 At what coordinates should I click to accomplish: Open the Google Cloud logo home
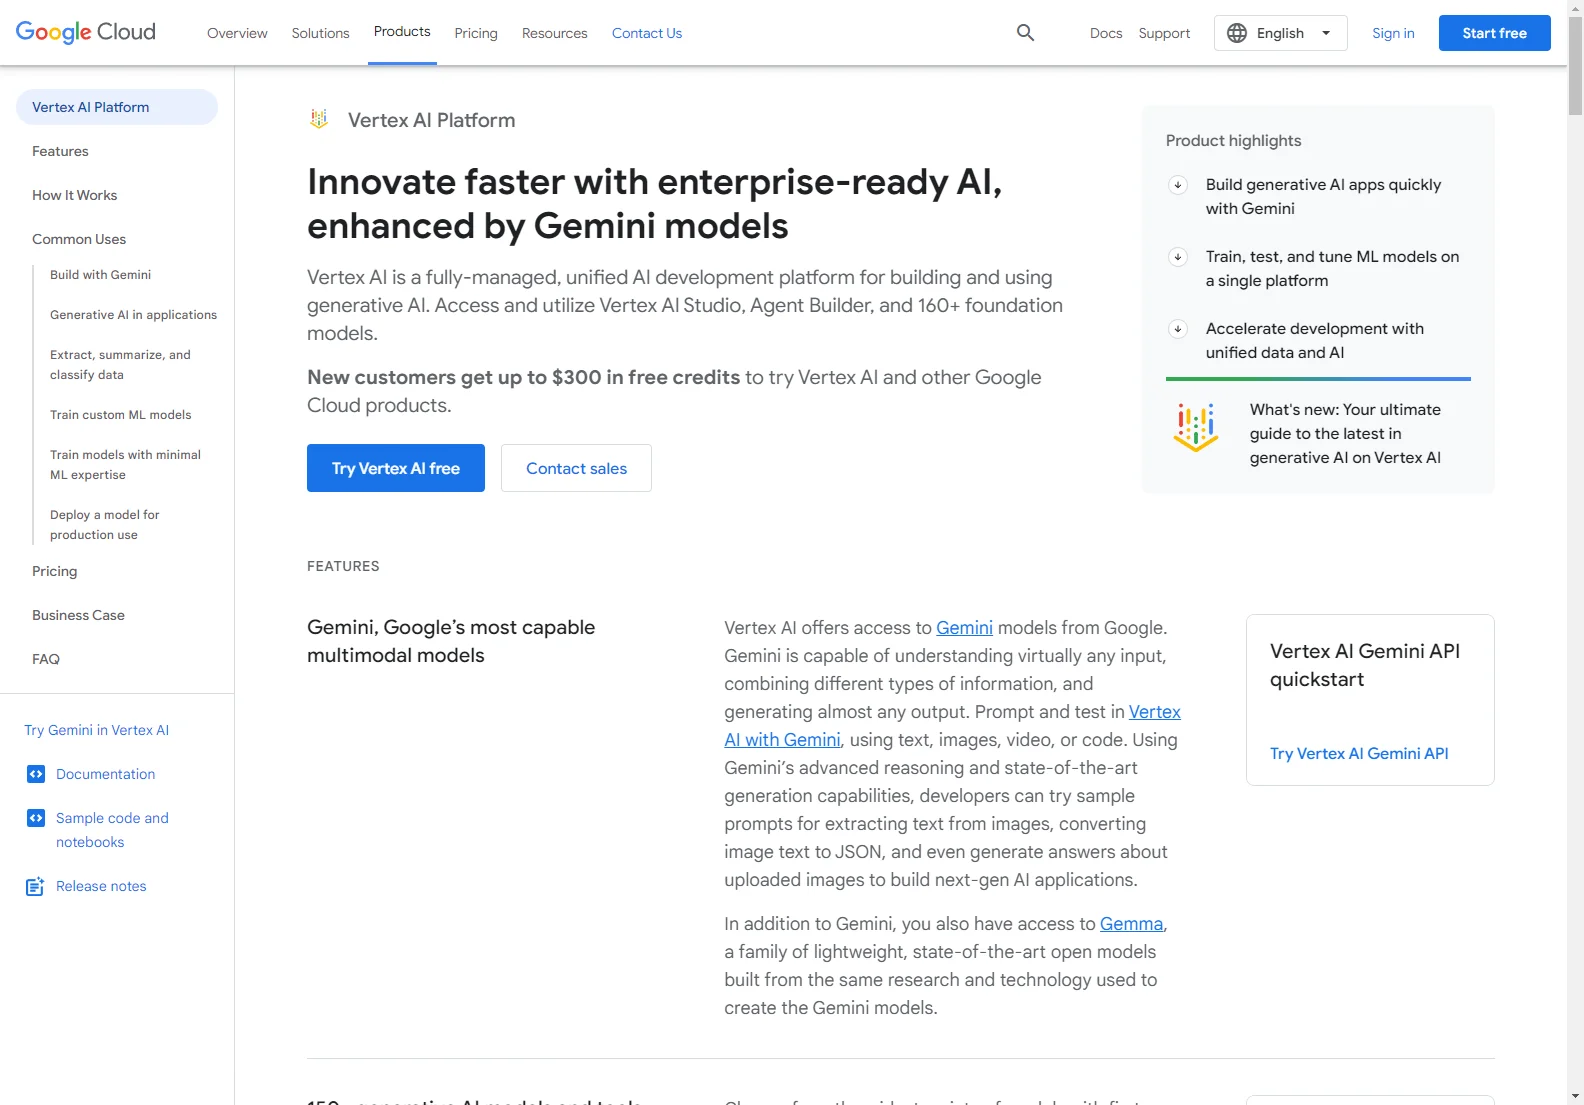[86, 32]
